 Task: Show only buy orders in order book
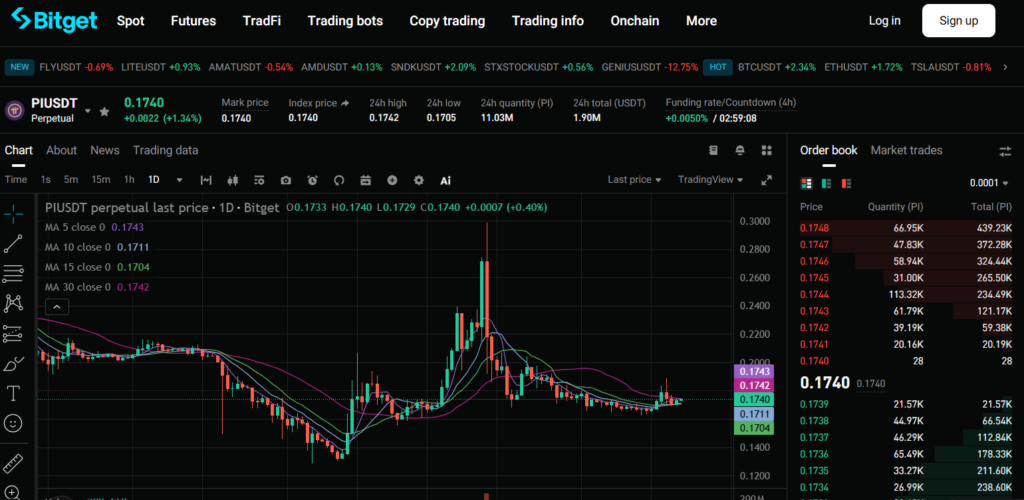tap(826, 184)
